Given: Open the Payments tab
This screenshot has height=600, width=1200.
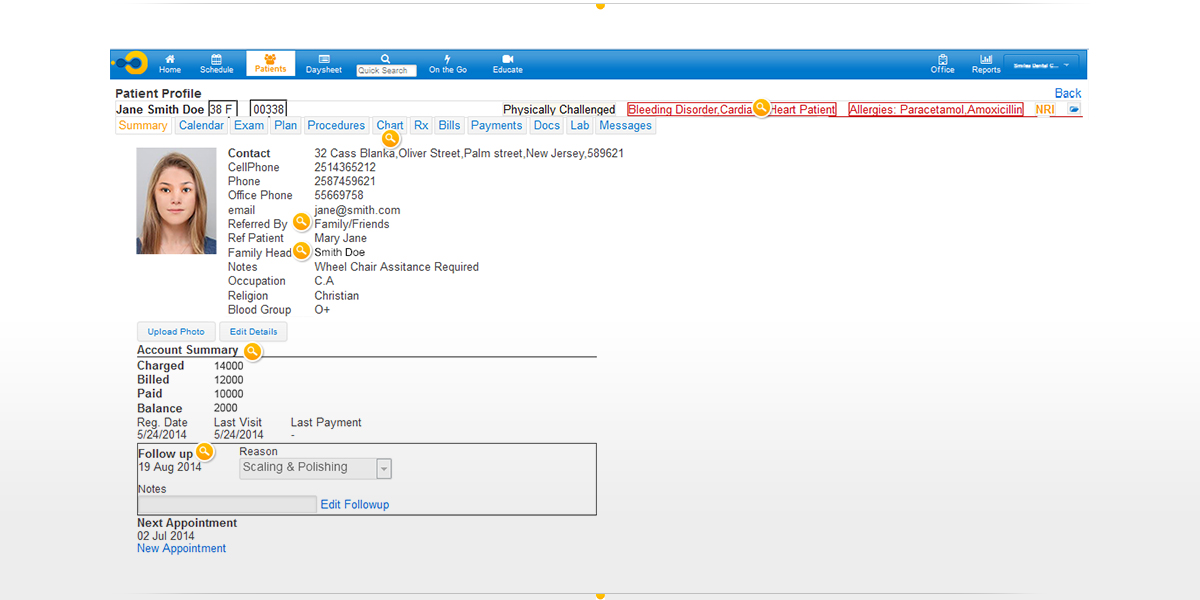Looking at the screenshot, I should click(x=496, y=126).
